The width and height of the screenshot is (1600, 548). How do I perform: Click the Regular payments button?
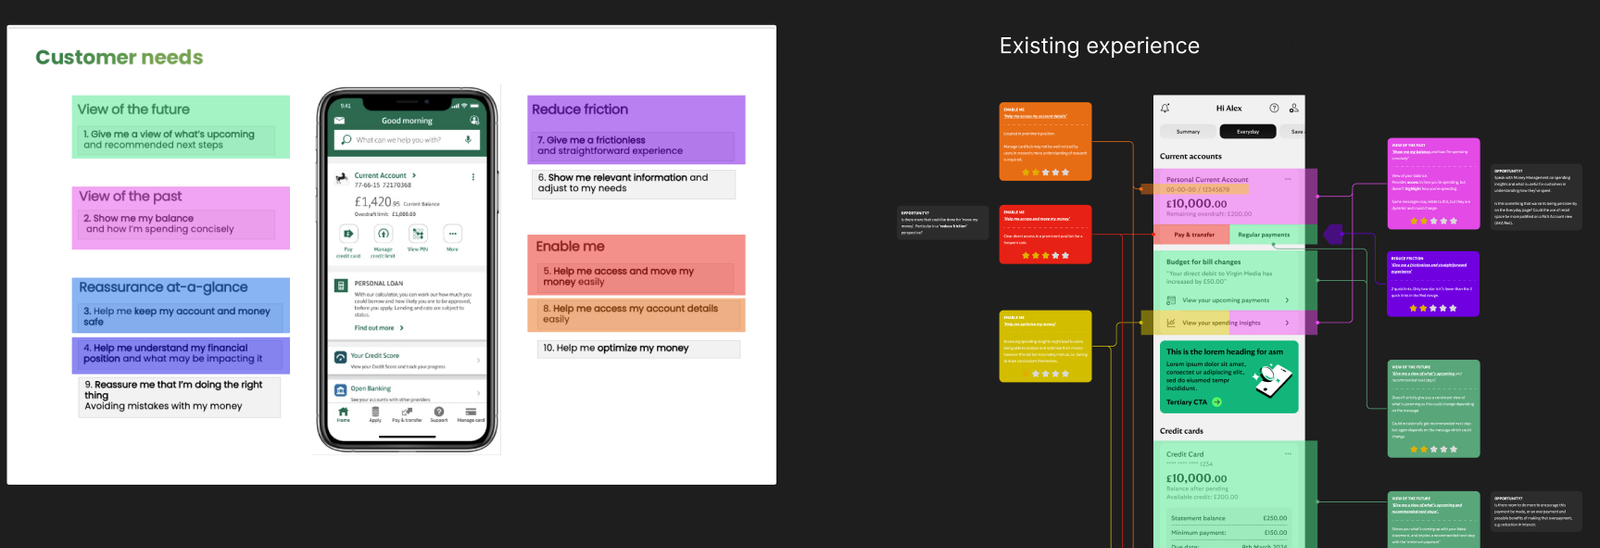point(1264,235)
